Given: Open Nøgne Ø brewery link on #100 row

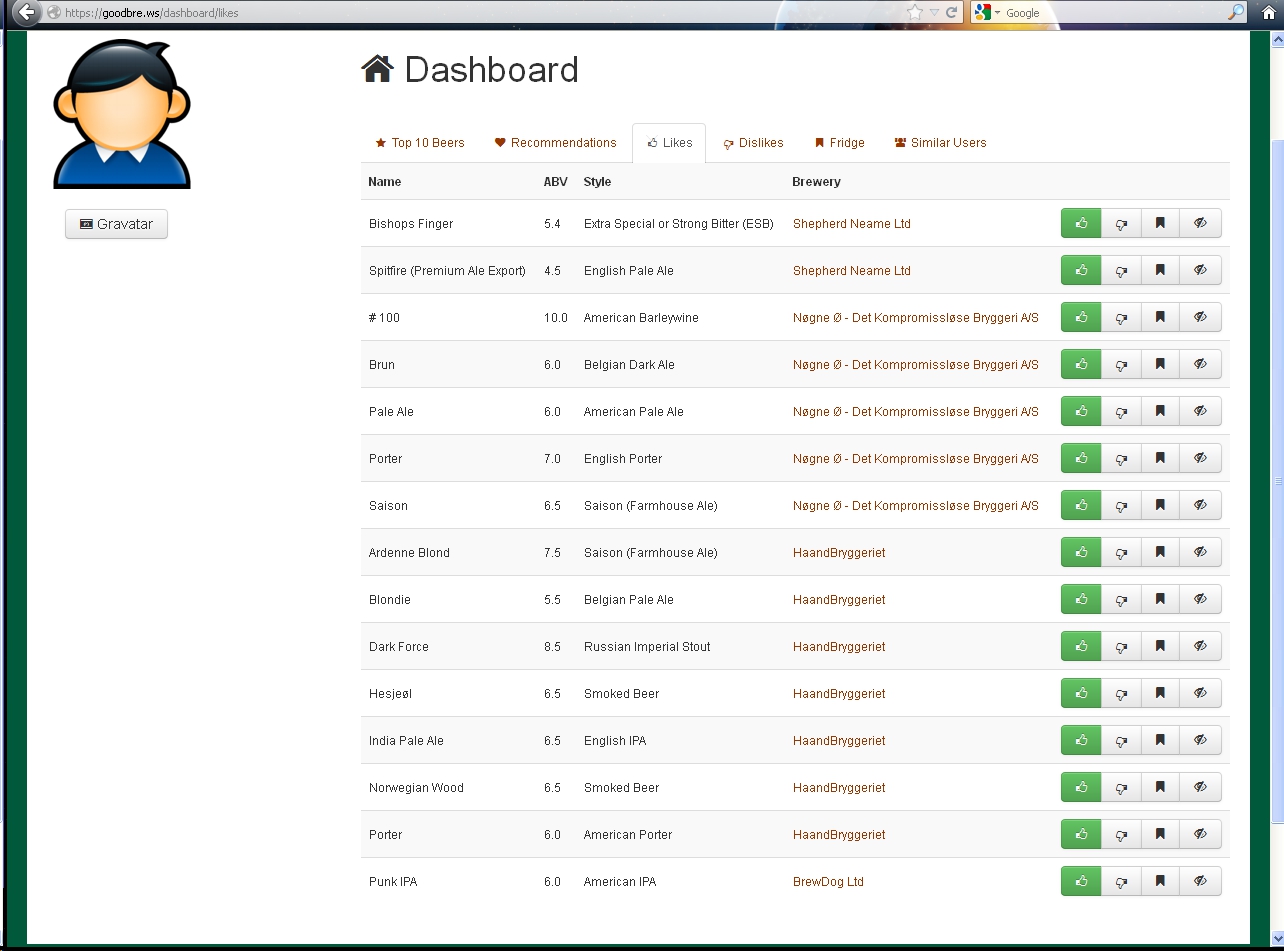Looking at the screenshot, I should click(916, 318).
